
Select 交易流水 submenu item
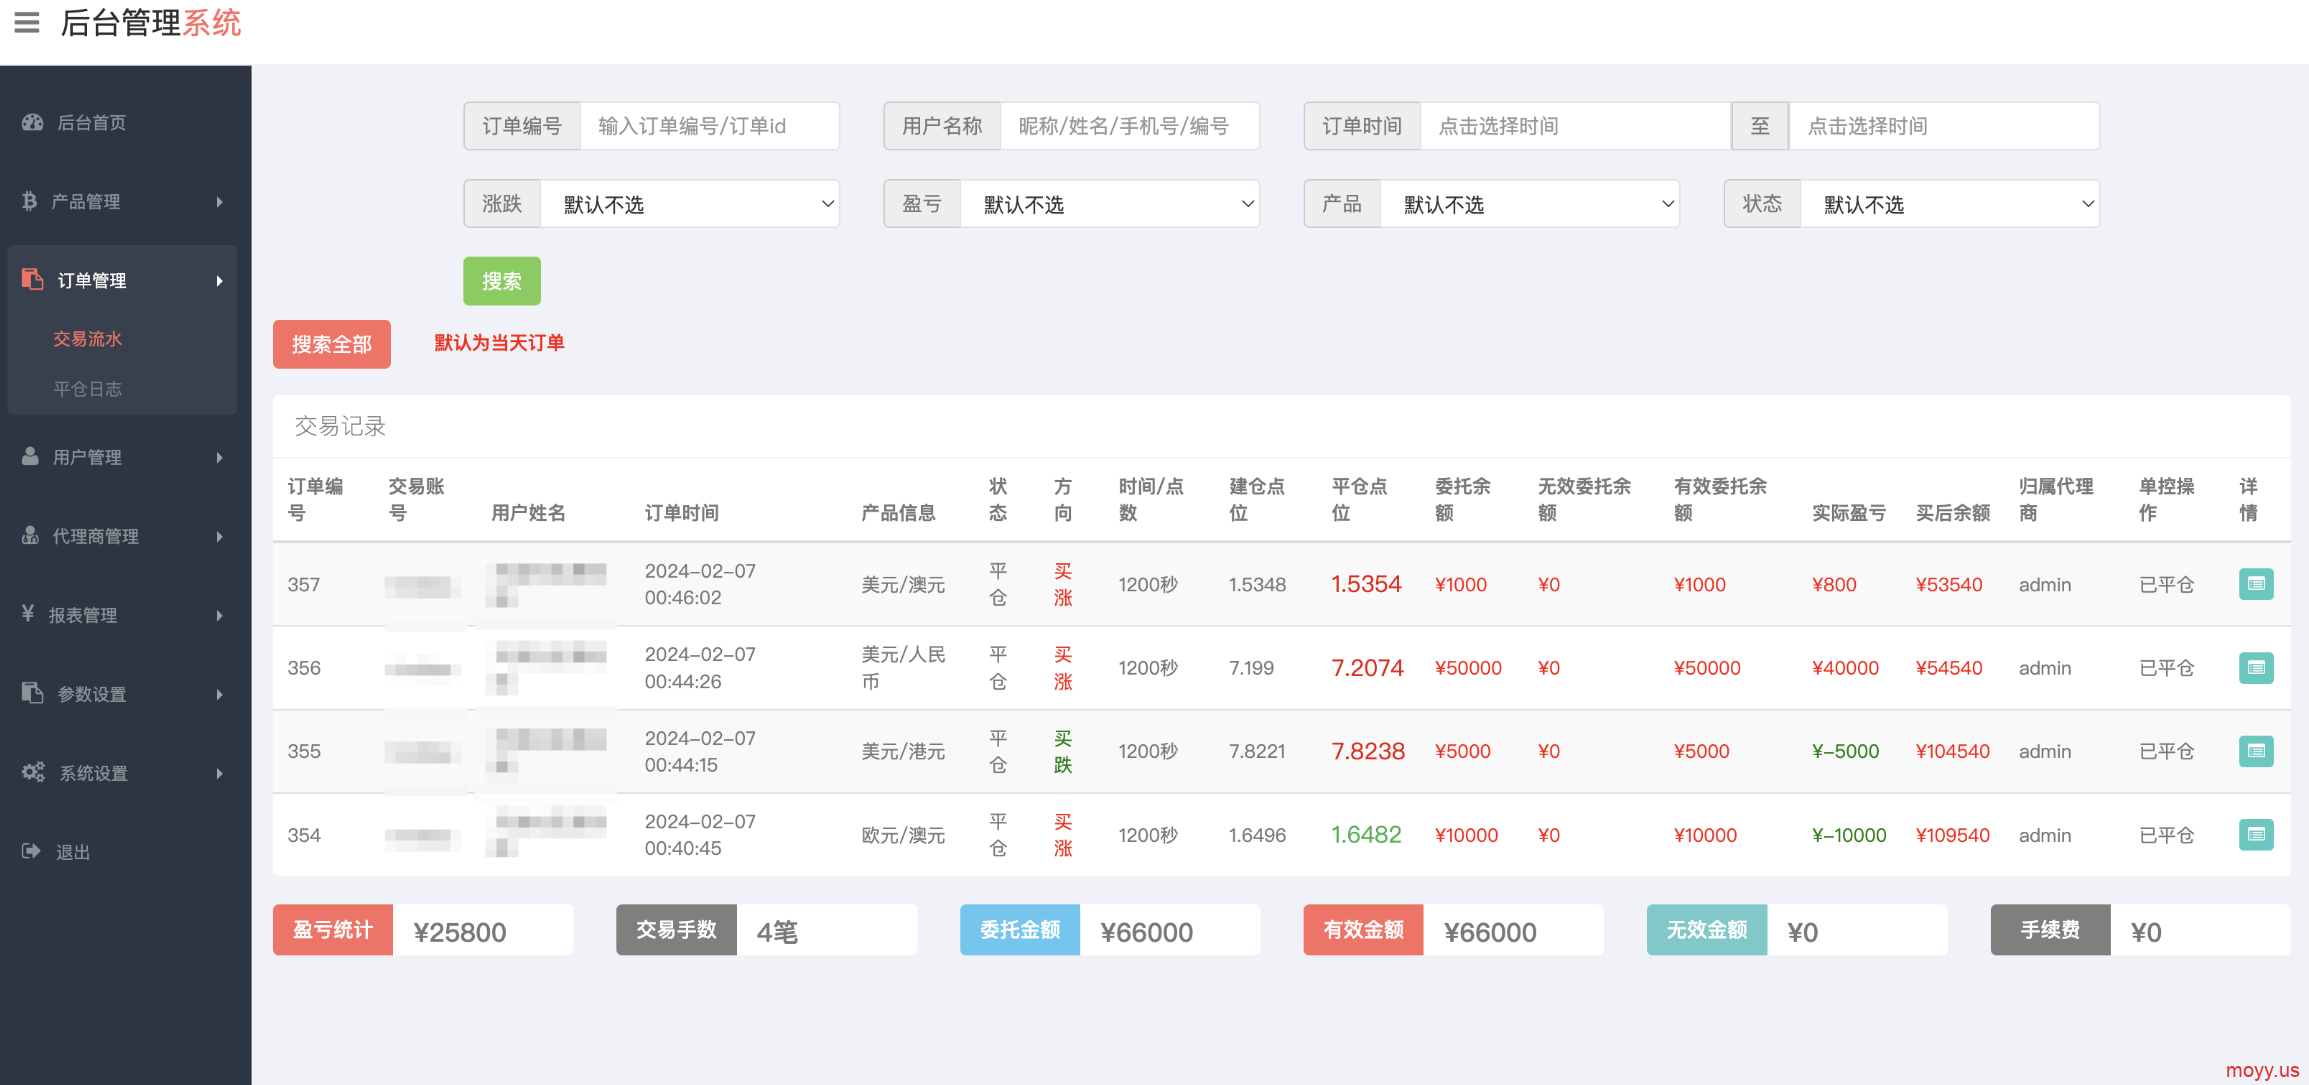(x=88, y=339)
